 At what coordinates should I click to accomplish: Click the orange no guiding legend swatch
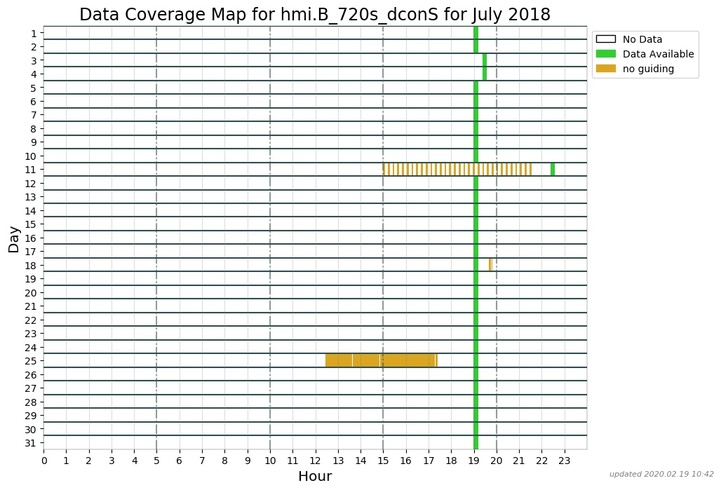(606, 69)
